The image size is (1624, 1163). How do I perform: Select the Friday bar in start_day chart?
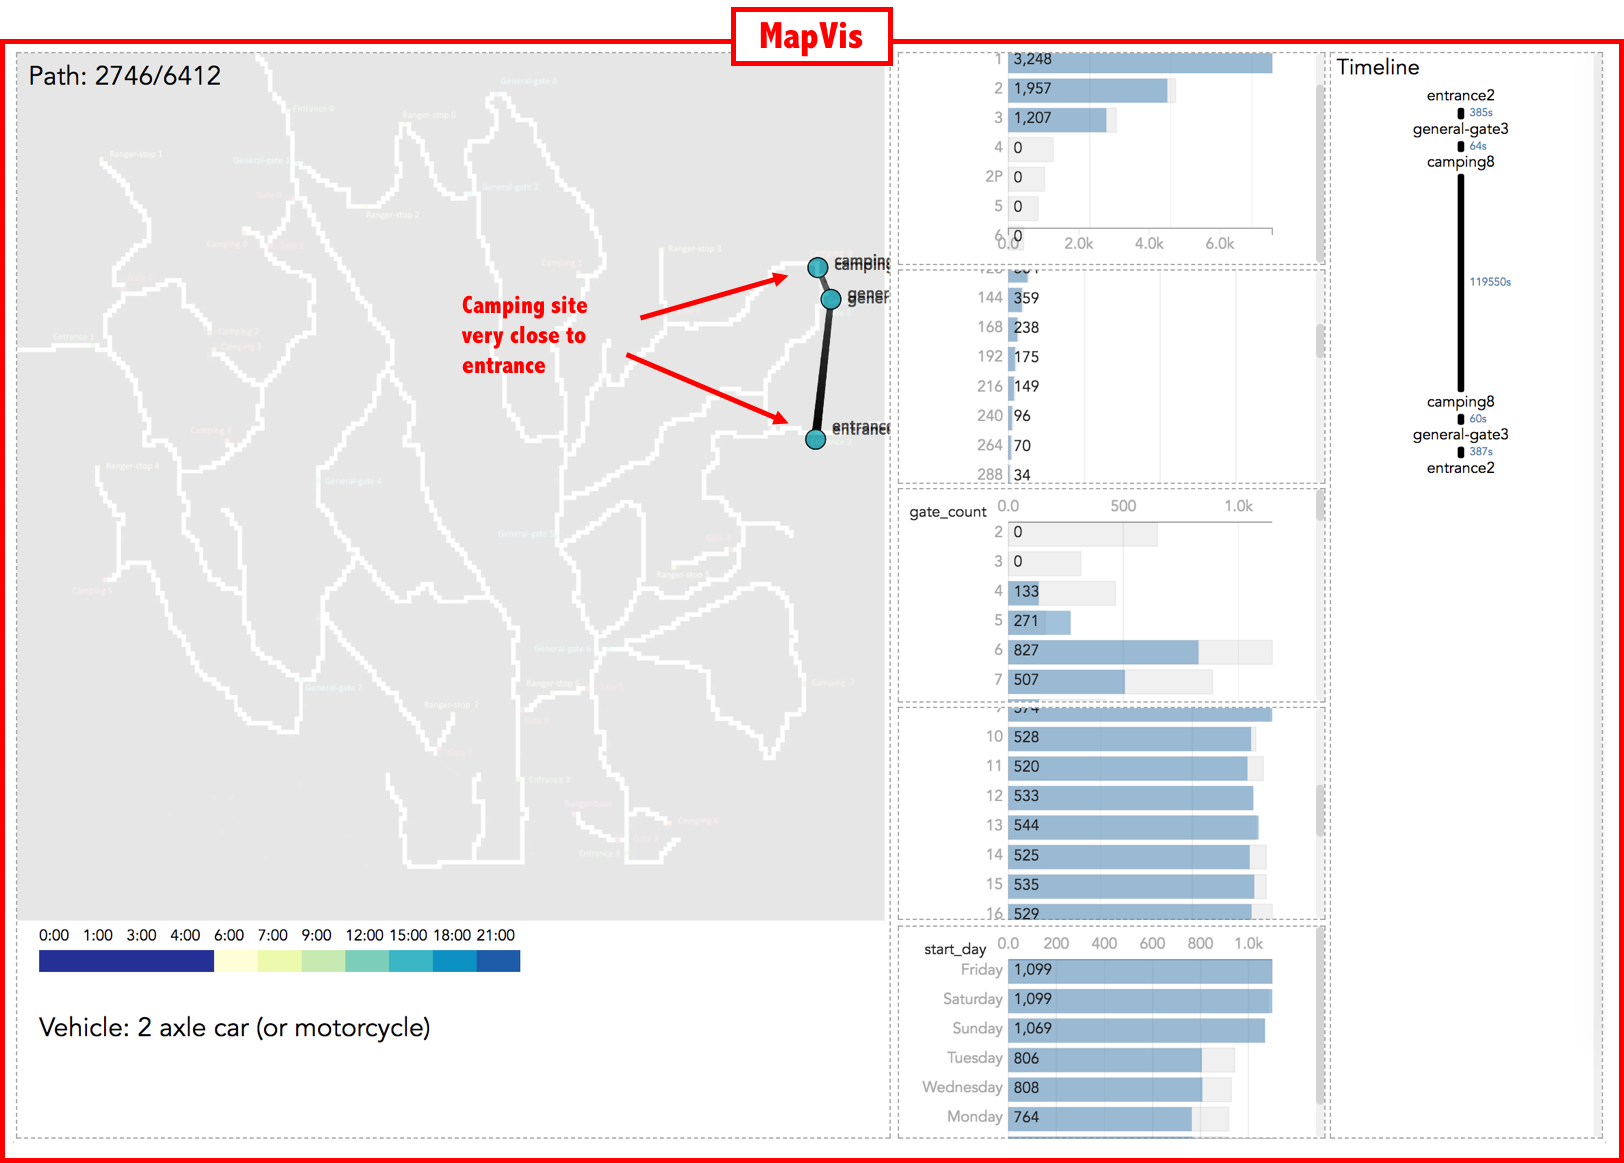(1139, 970)
